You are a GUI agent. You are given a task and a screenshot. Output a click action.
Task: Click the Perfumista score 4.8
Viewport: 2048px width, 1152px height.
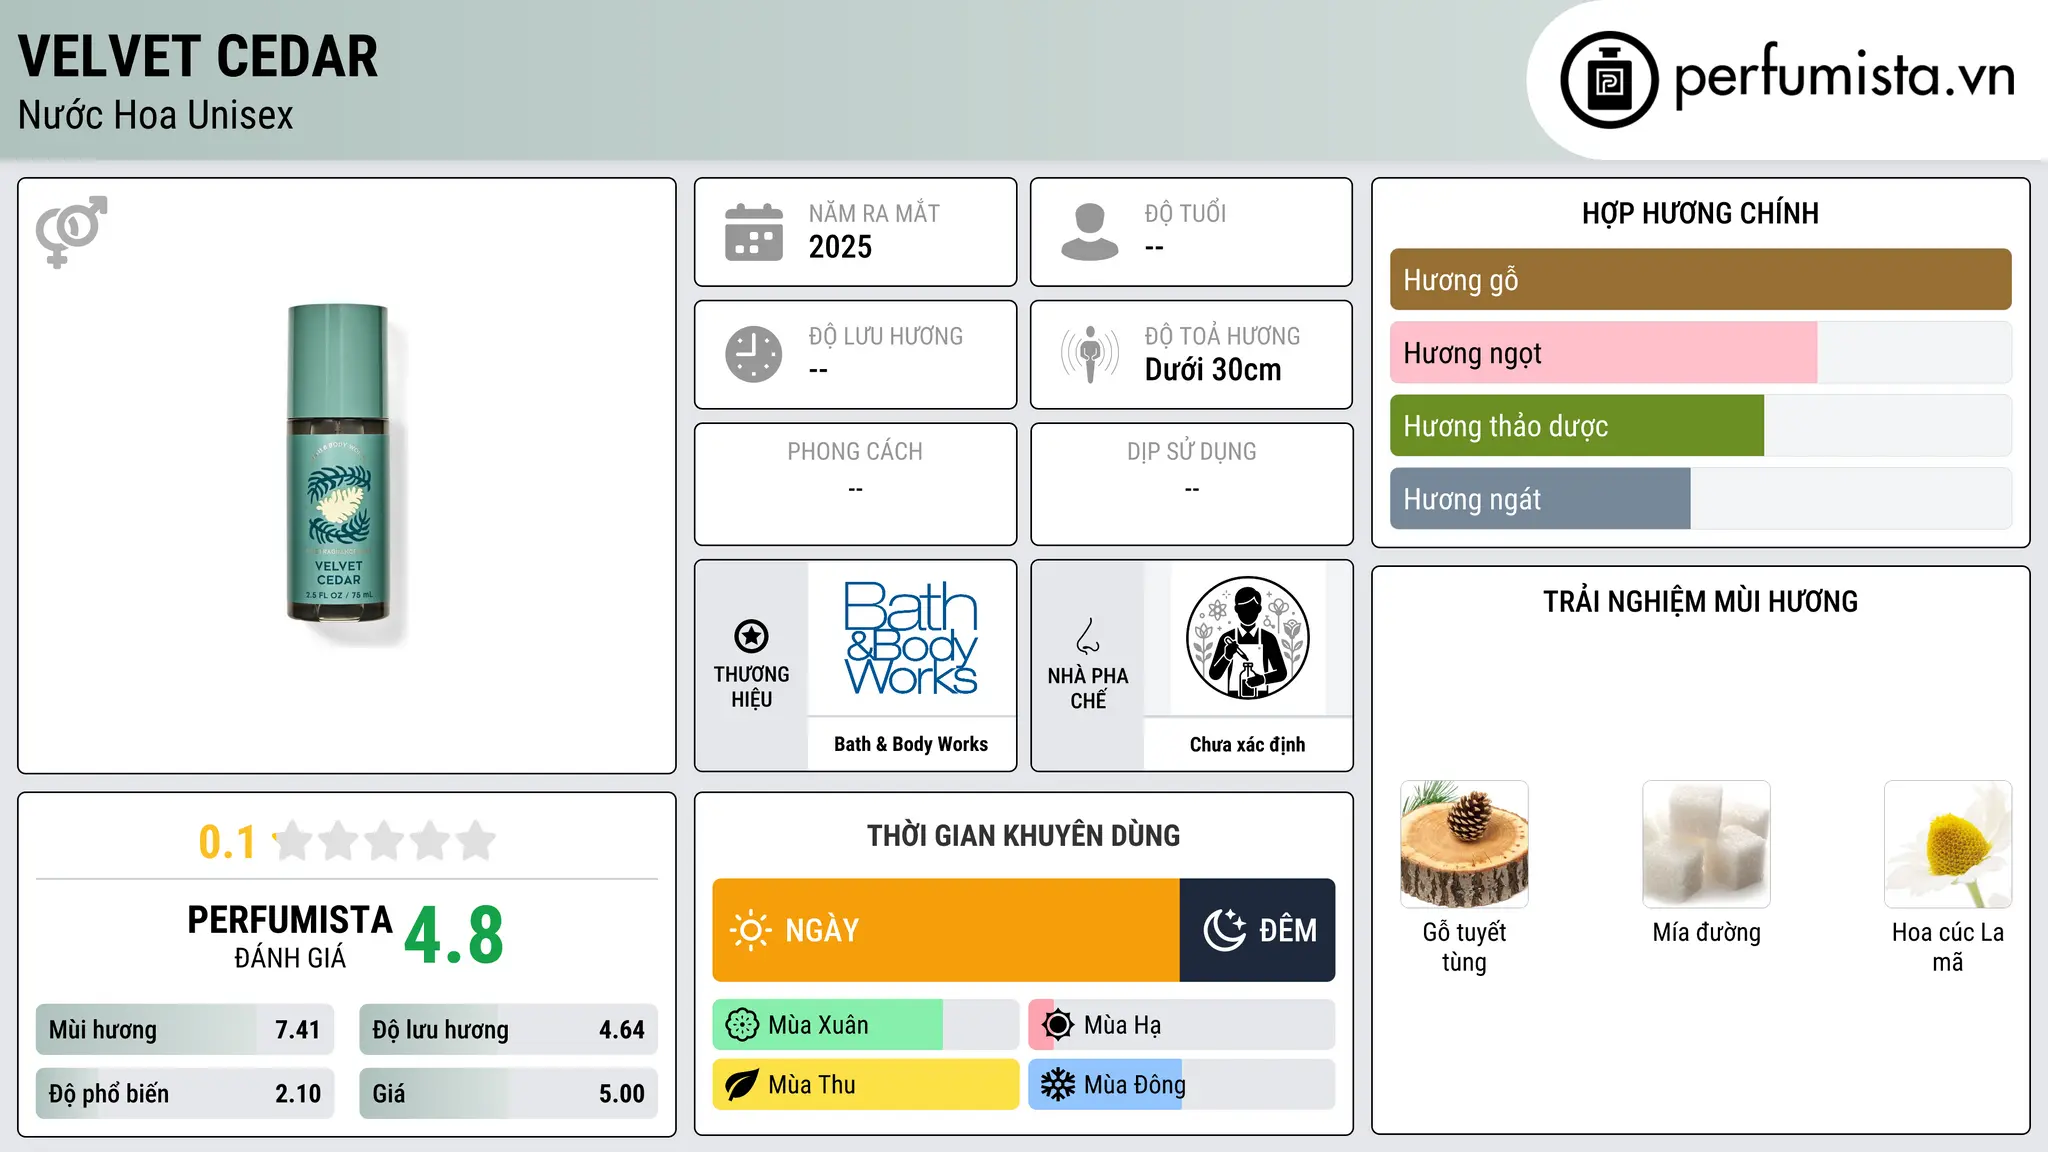pyautogui.click(x=454, y=936)
